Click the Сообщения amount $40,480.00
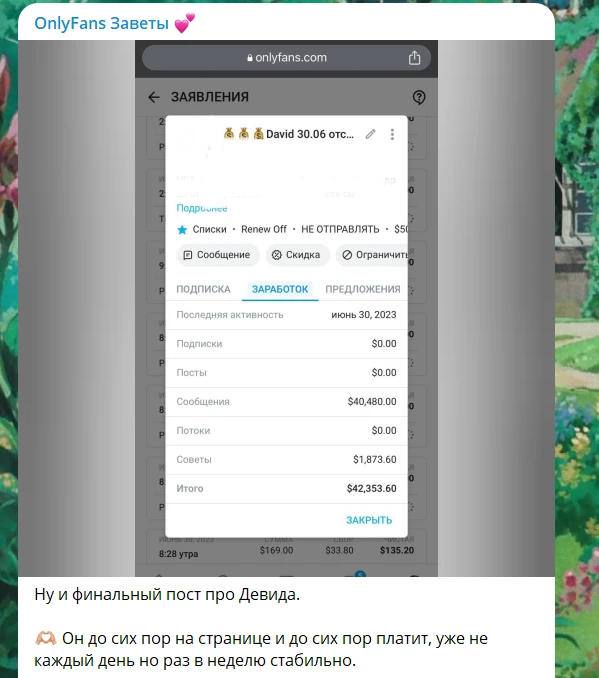 click(372, 402)
